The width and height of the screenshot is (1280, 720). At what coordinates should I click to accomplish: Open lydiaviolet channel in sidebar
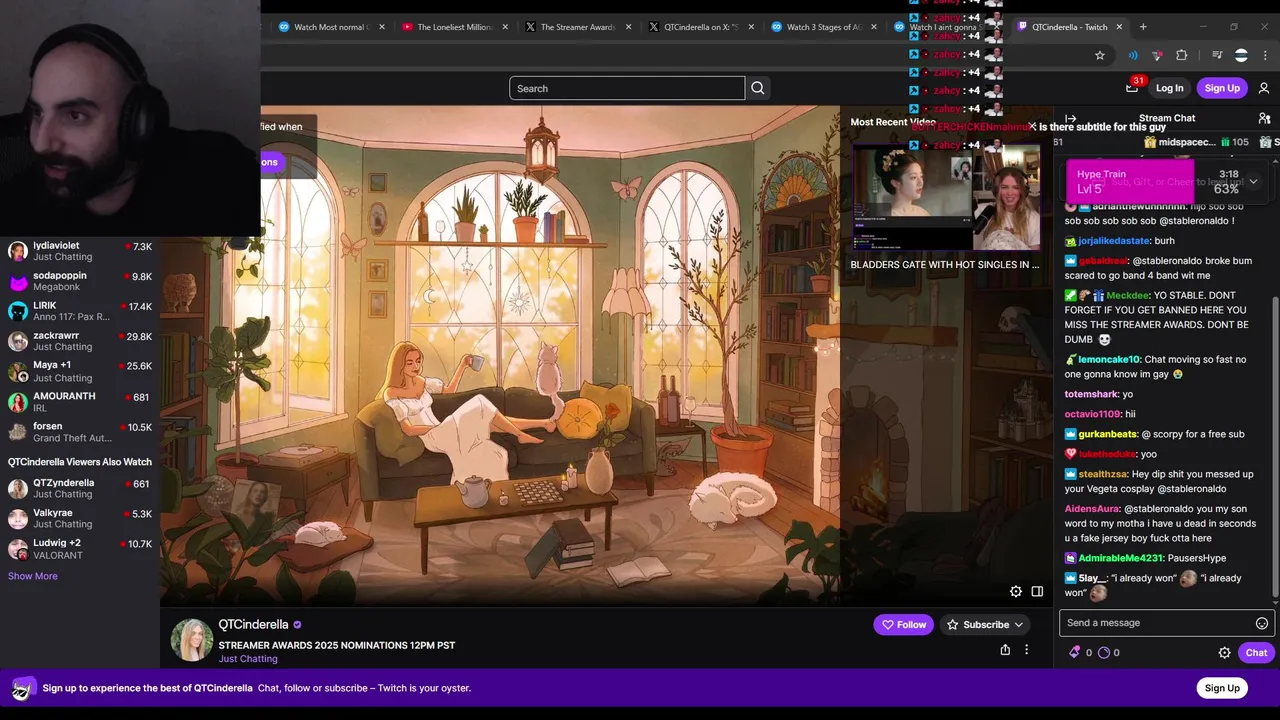point(80,251)
